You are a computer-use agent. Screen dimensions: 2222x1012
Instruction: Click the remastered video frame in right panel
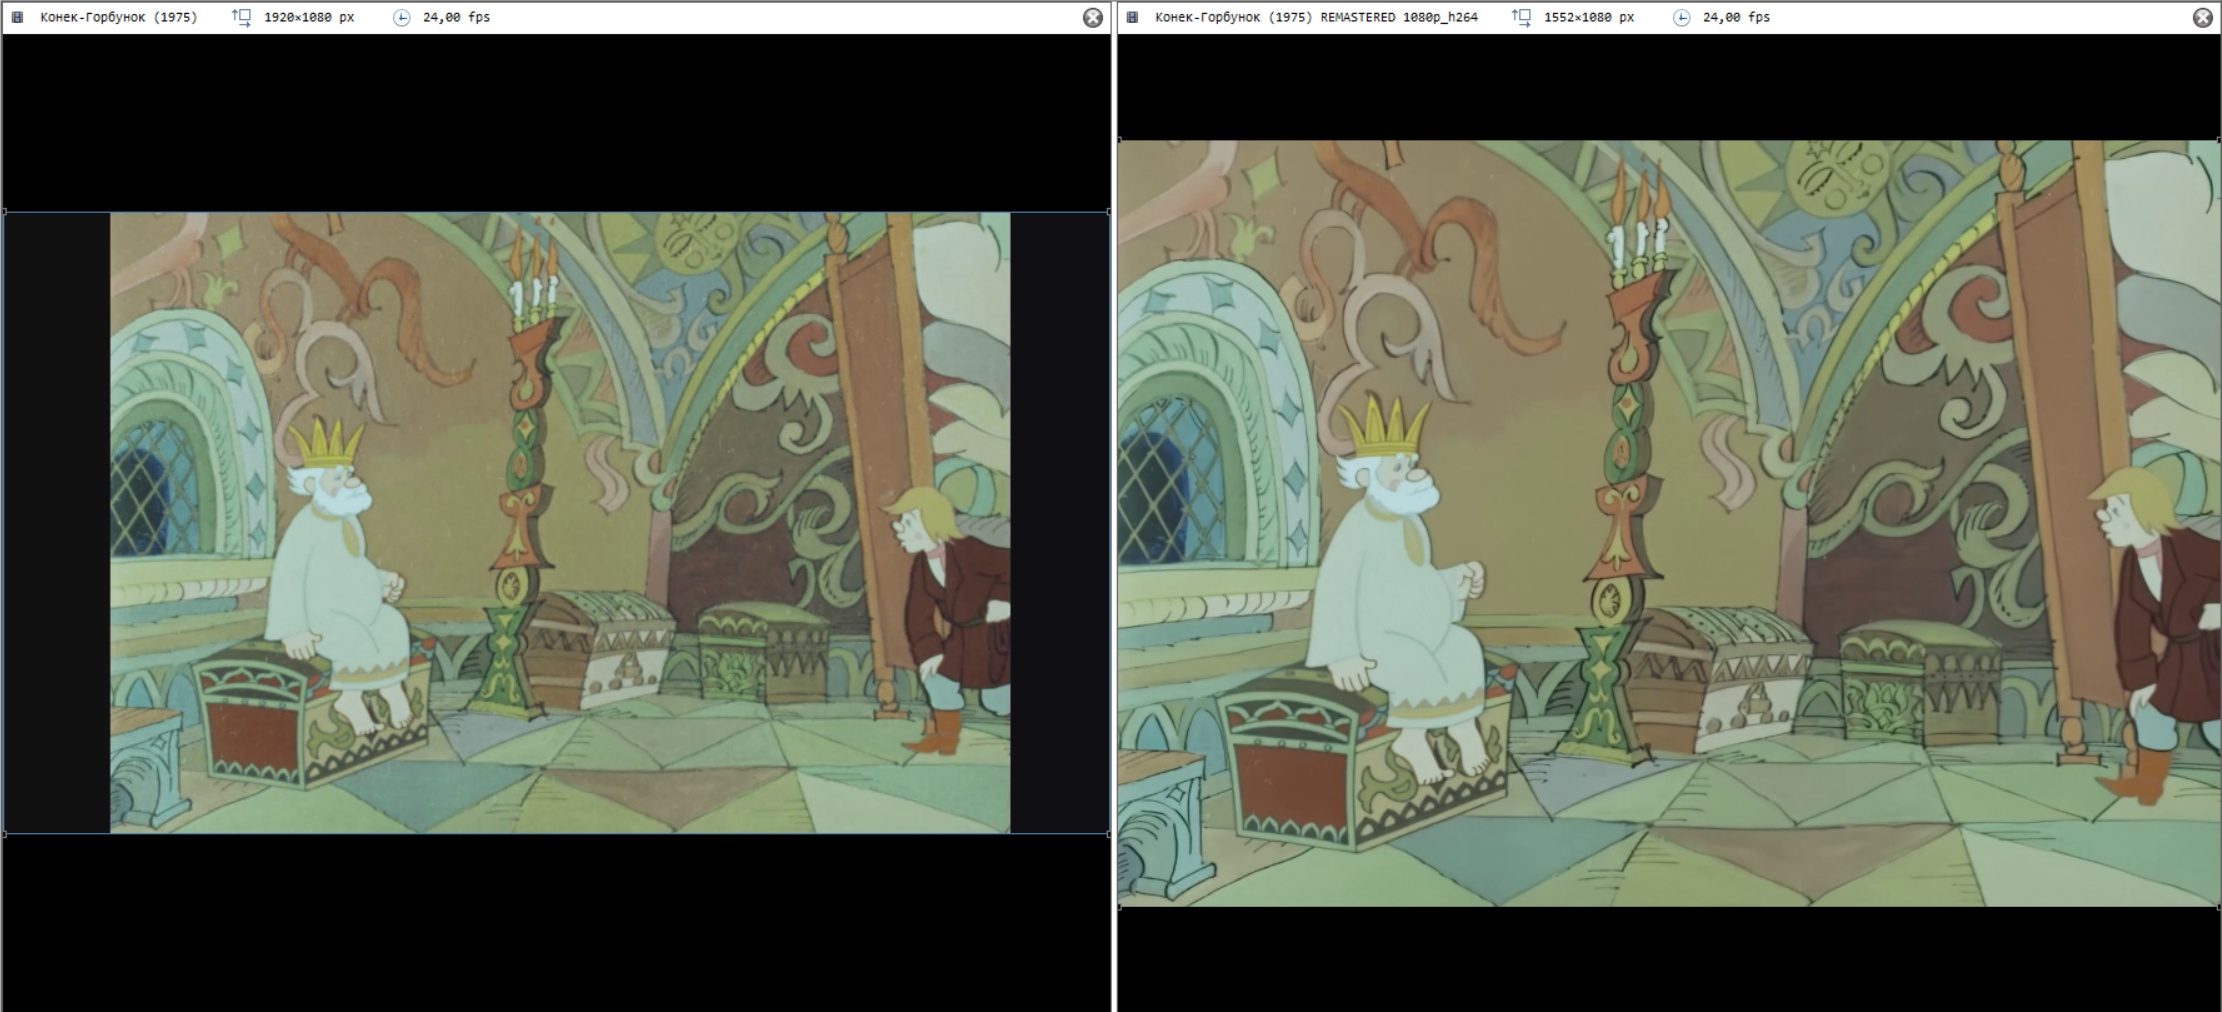[1668, 522]
